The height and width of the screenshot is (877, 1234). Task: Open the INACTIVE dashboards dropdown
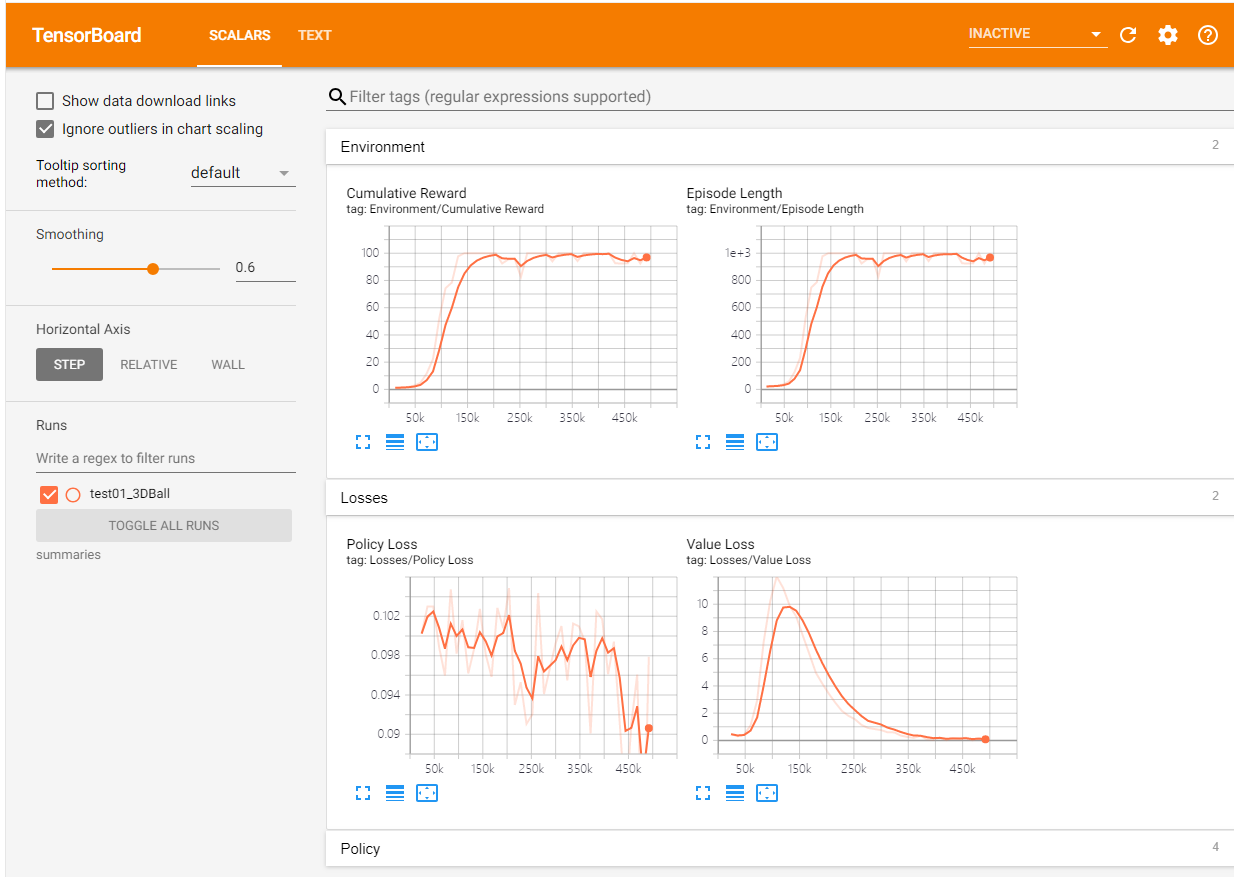[x=1037, y=34]
